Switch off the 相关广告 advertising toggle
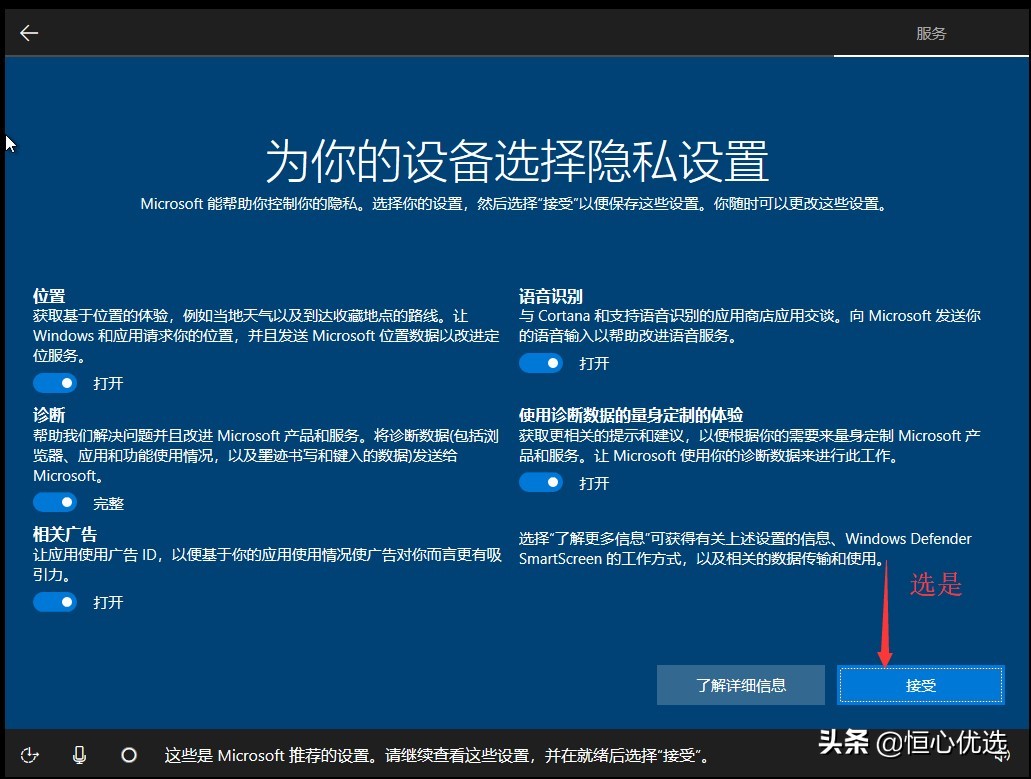 pos(55,601)
